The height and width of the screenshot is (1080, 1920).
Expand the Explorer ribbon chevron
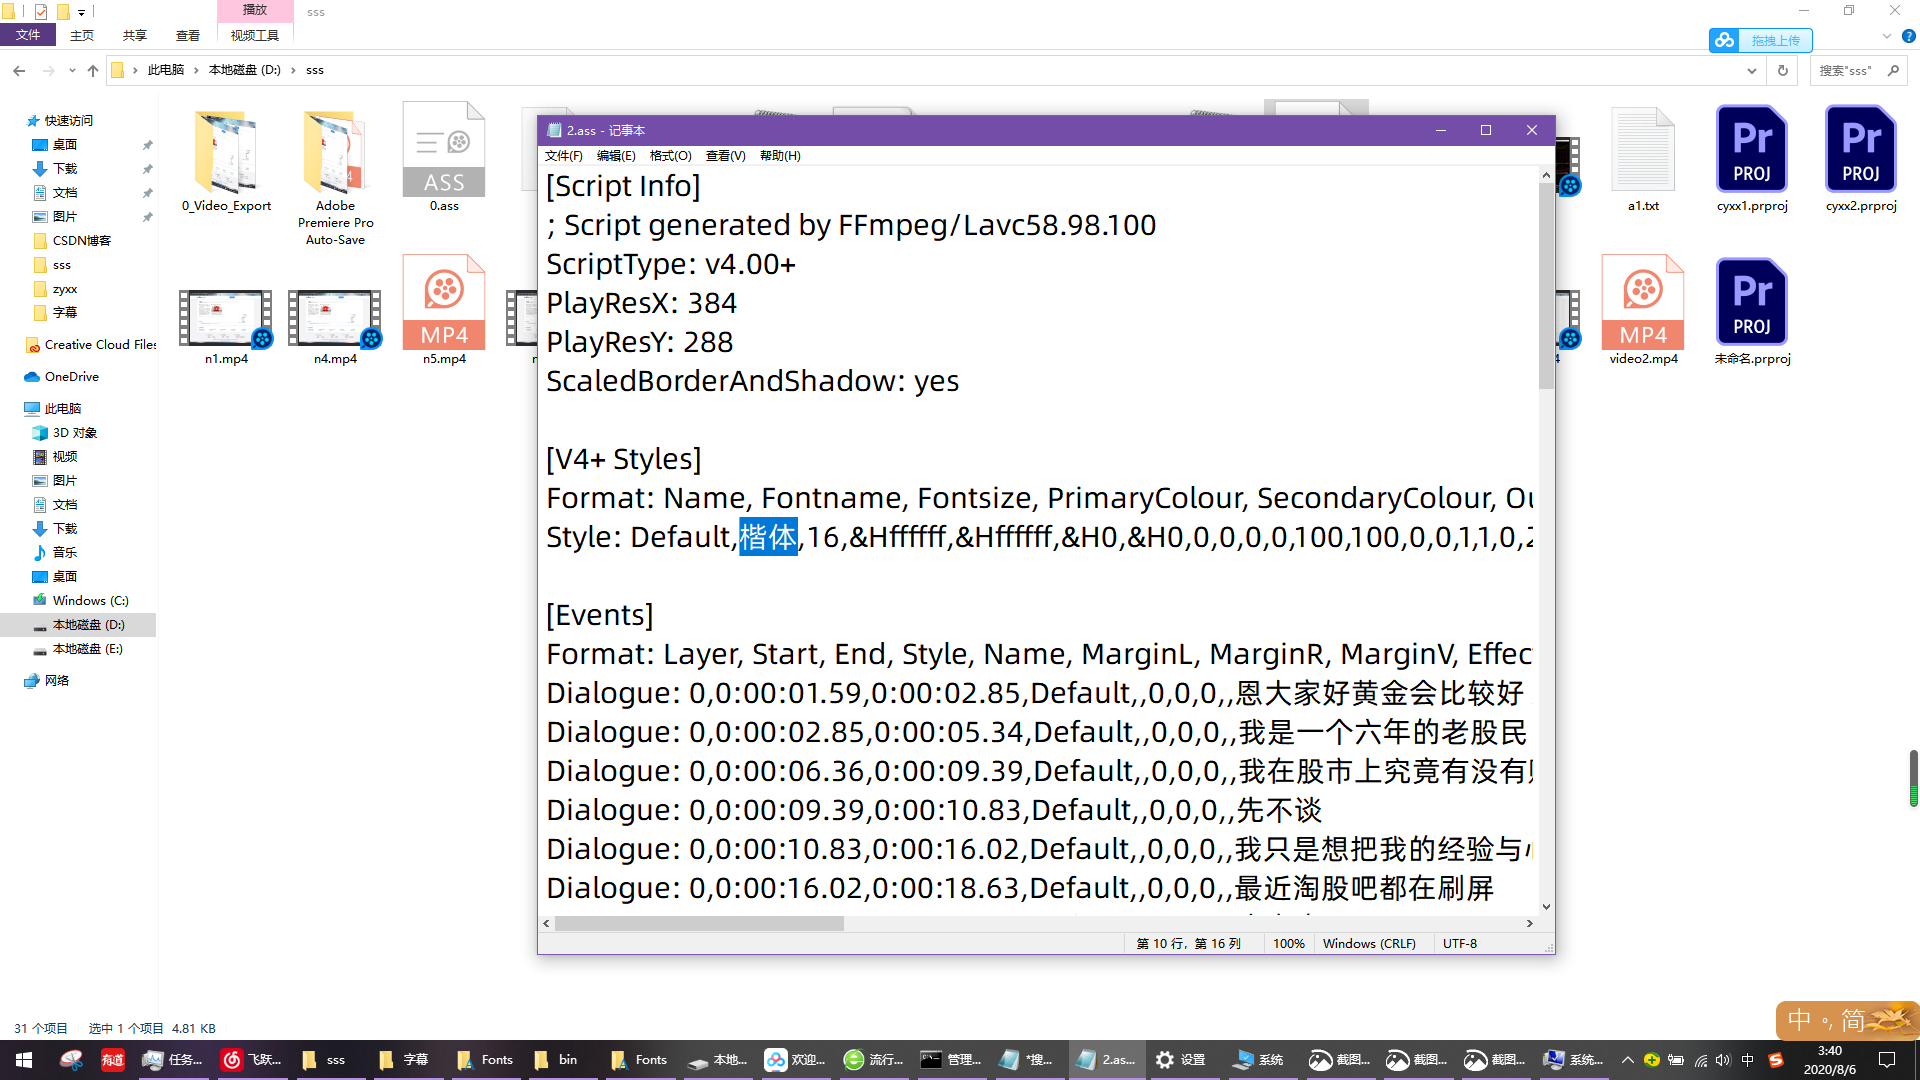click(x=1886, y=36)
